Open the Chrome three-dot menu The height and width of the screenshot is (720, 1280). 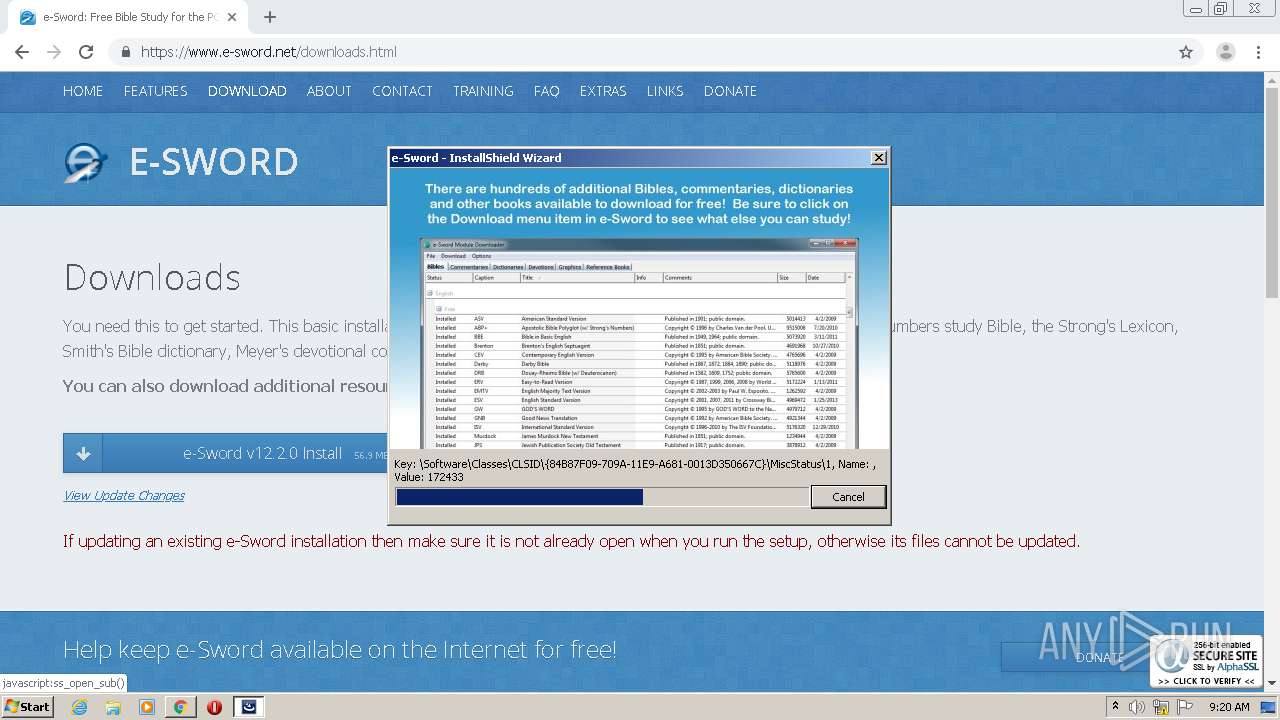[1258, 52]
